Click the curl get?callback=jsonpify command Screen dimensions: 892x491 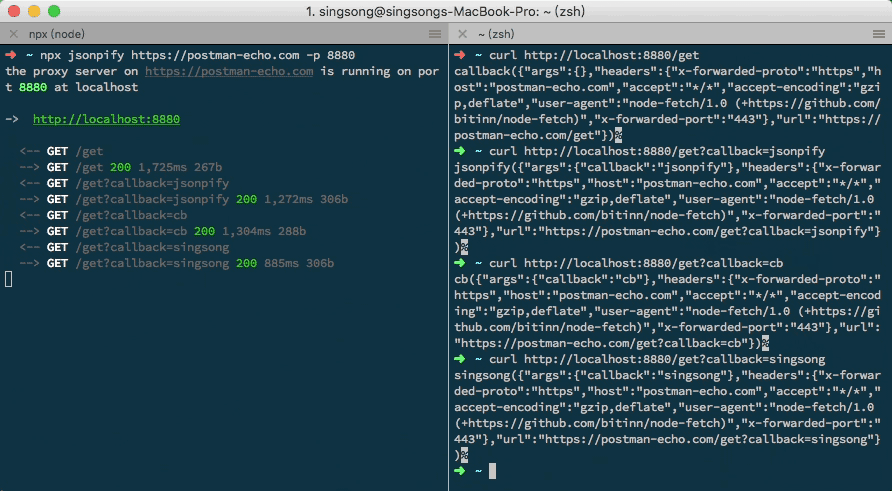[x=657, y=151]
